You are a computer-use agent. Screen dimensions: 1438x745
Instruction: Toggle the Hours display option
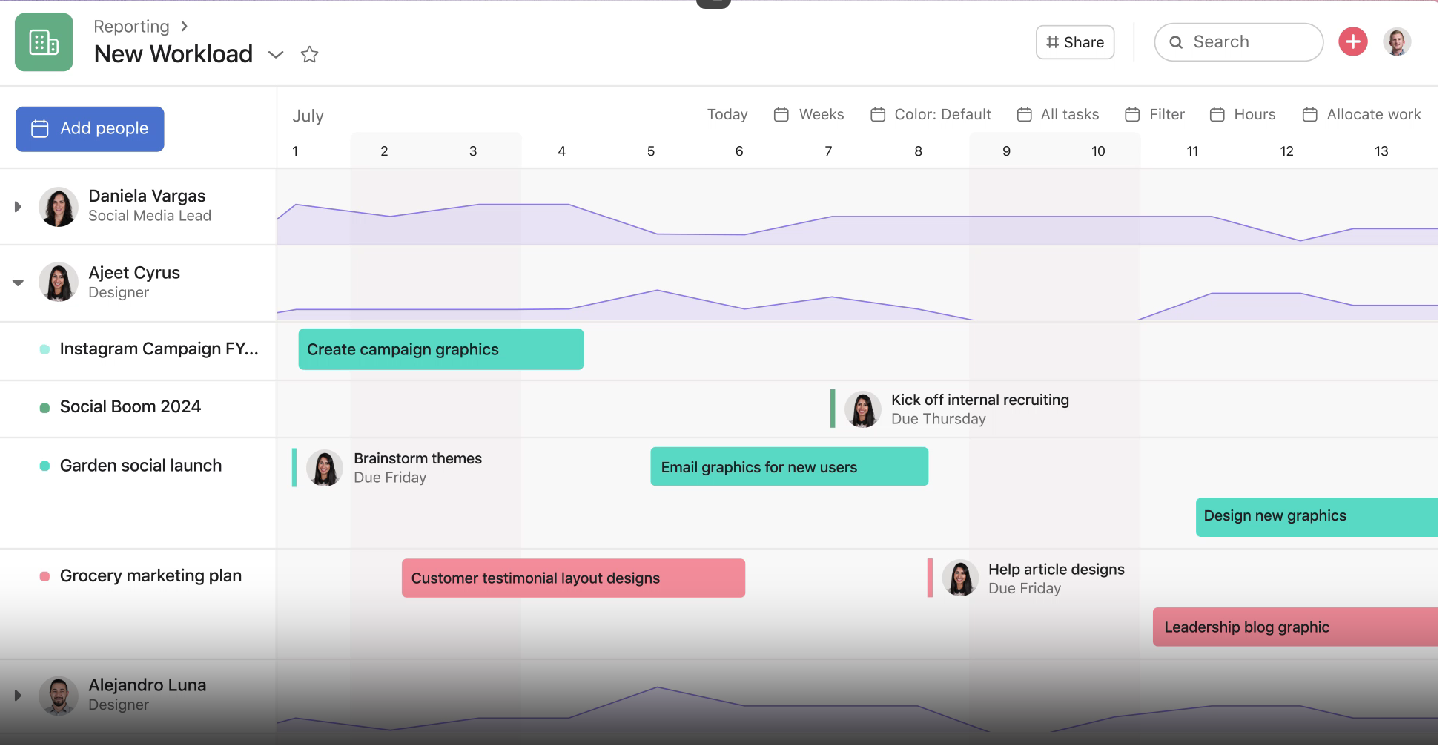1243,114
